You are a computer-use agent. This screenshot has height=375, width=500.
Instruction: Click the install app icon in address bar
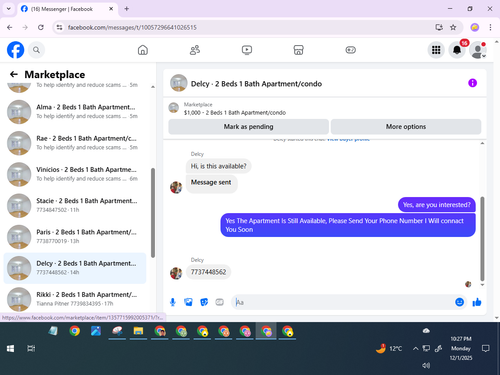pyautogui.click(x=439, y=27)
